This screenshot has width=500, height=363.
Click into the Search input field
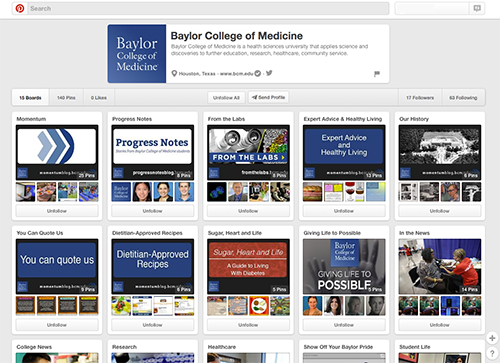tap(209, 8)
